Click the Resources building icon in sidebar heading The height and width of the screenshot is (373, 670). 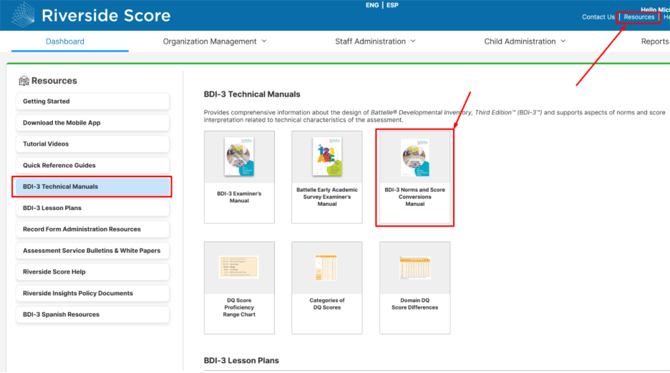24,81
